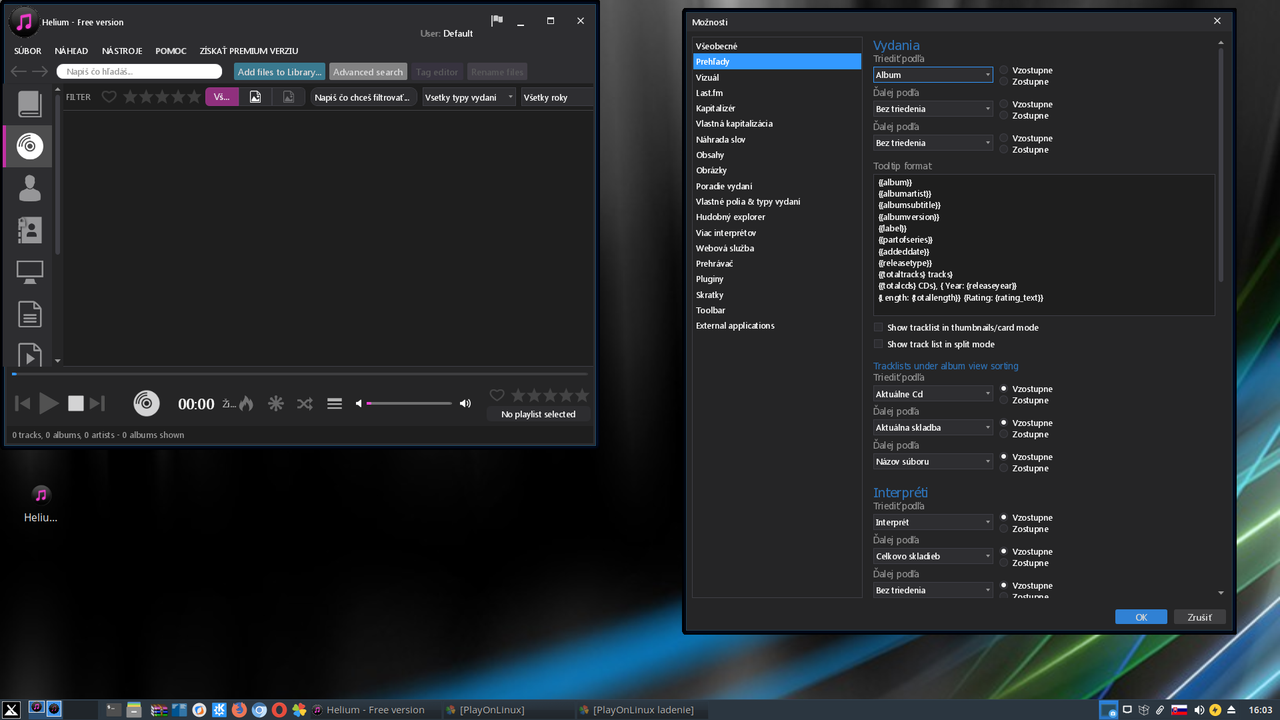Screen dimensions: 1280x720
Task: Open the Library book icon in Helium sidebar
Action: coord(30,104)
